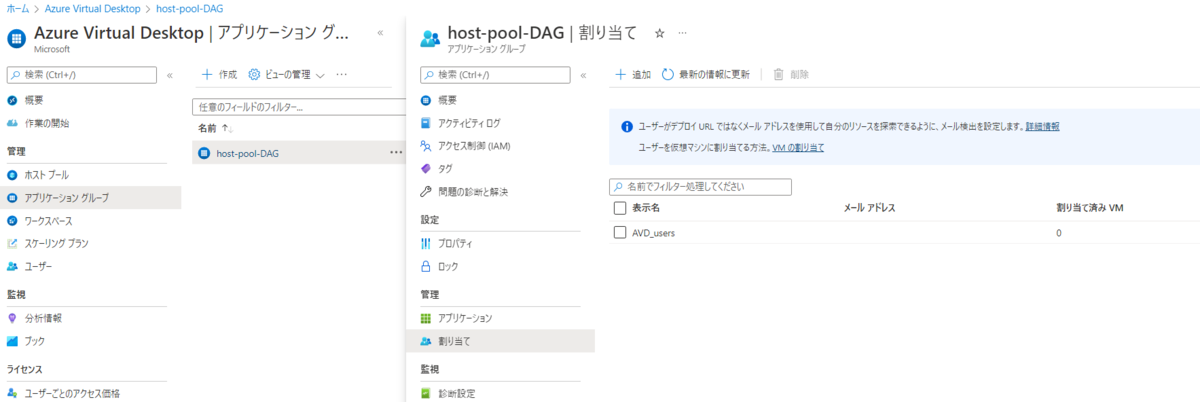Click the メール アドレス column header
This screenshot has height=402, width=1200.
(x=870, y=207)
